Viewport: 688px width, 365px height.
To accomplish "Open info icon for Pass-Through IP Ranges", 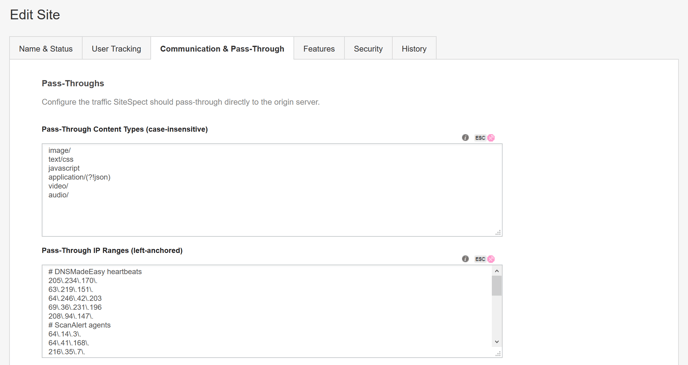I will point(465,259).
